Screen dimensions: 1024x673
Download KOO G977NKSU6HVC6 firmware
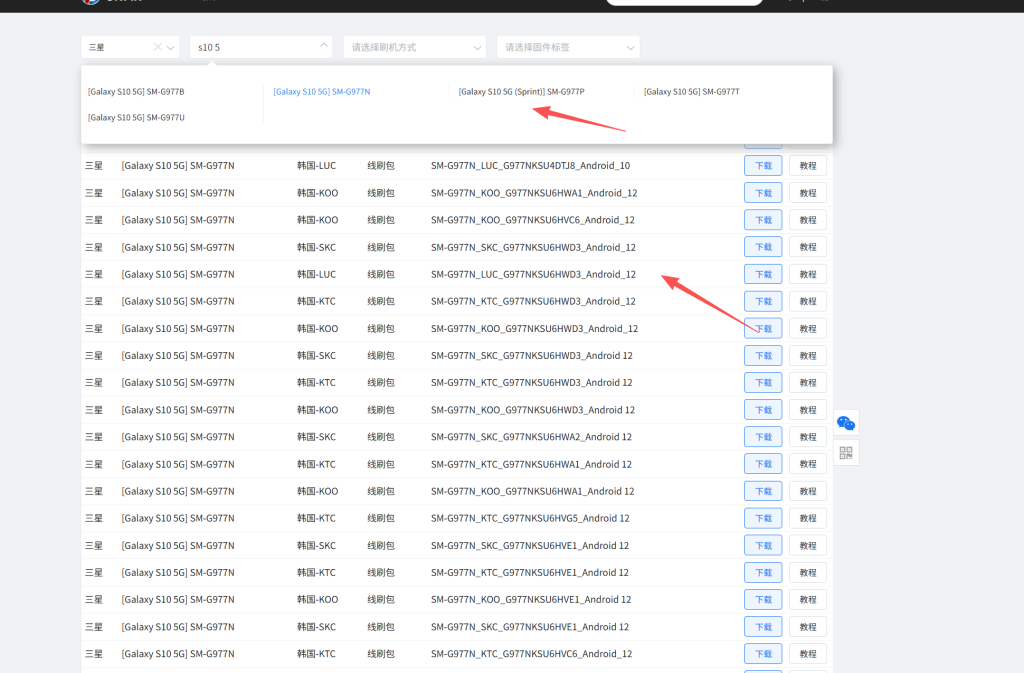pos(763,220)
